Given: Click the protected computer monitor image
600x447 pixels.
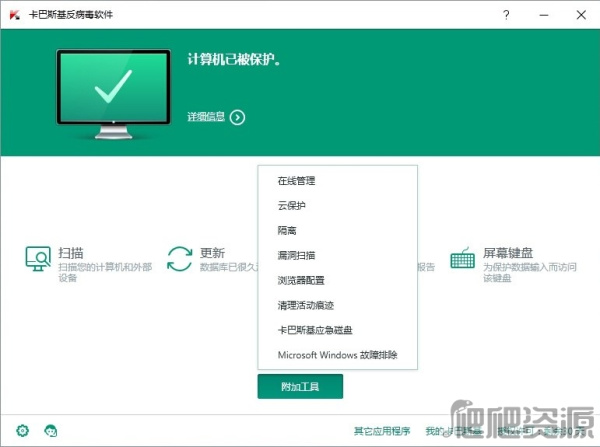Looking at the screenshot, I should tap(114, 94).
